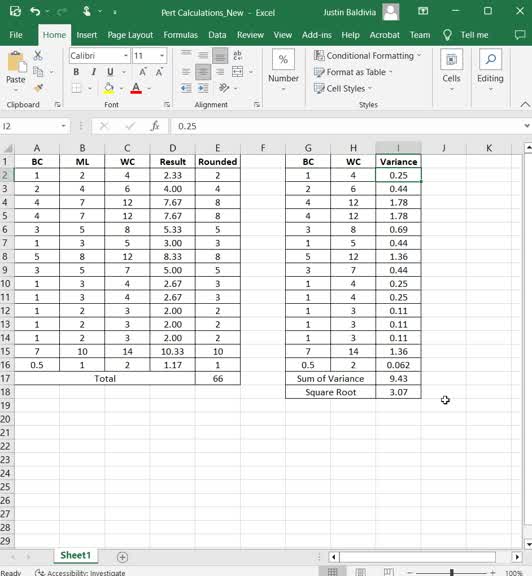532x576 pixels.
Task: Switch to Page Break Preview in status bar
Action: (x=389, y=572)
